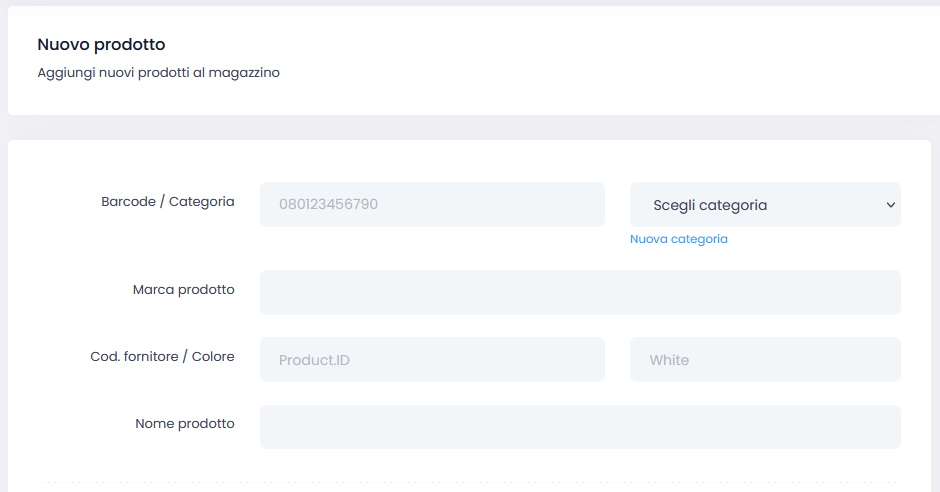Viewport: 940px width, 492px height.
Task: Click the Barcode / Categoria label
Action: 167,201
